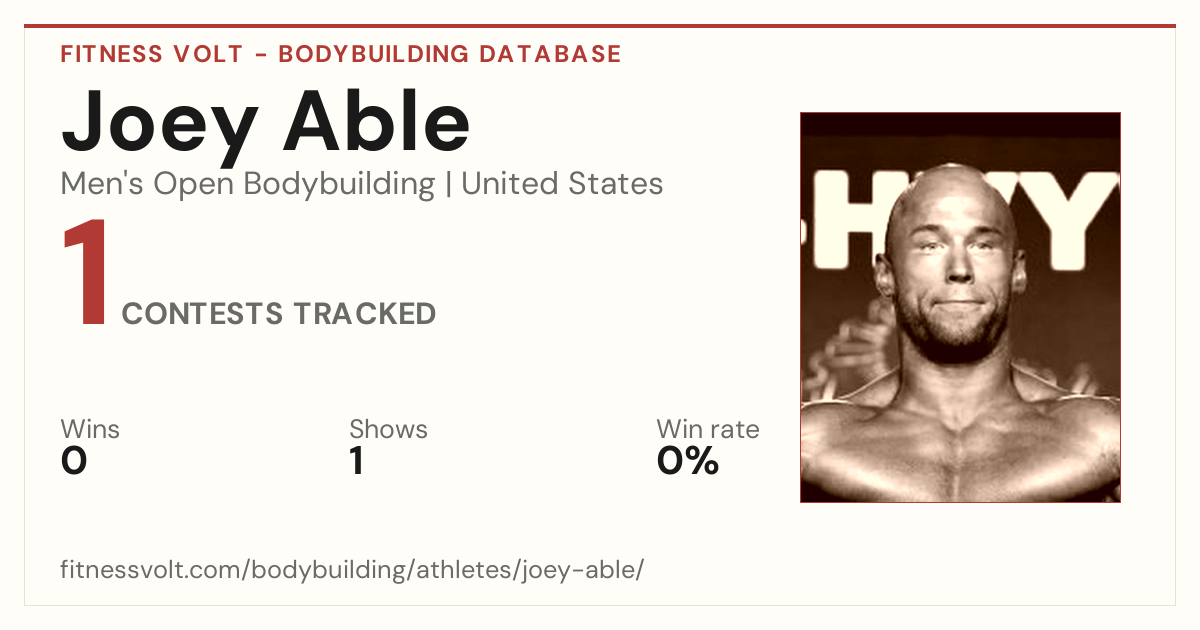Click the United States country label
The image size is (1200, 630).
(x=562, y=184)
